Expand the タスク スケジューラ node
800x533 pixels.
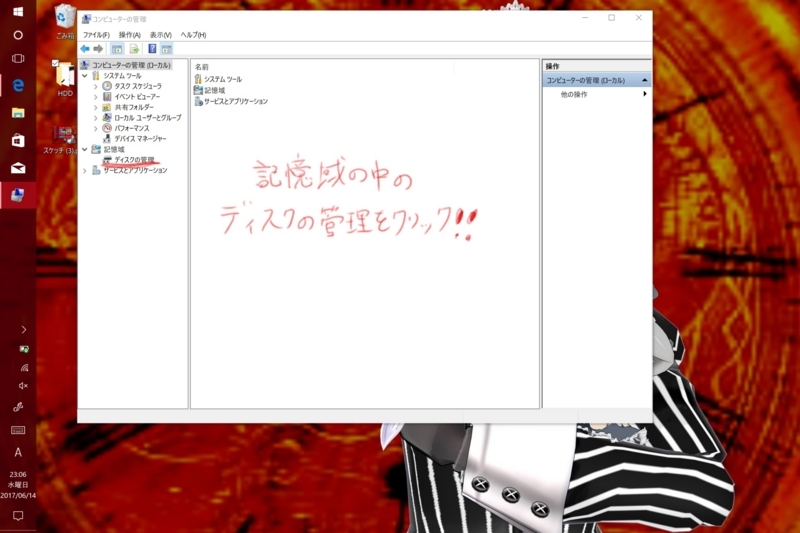pos(95,86)
